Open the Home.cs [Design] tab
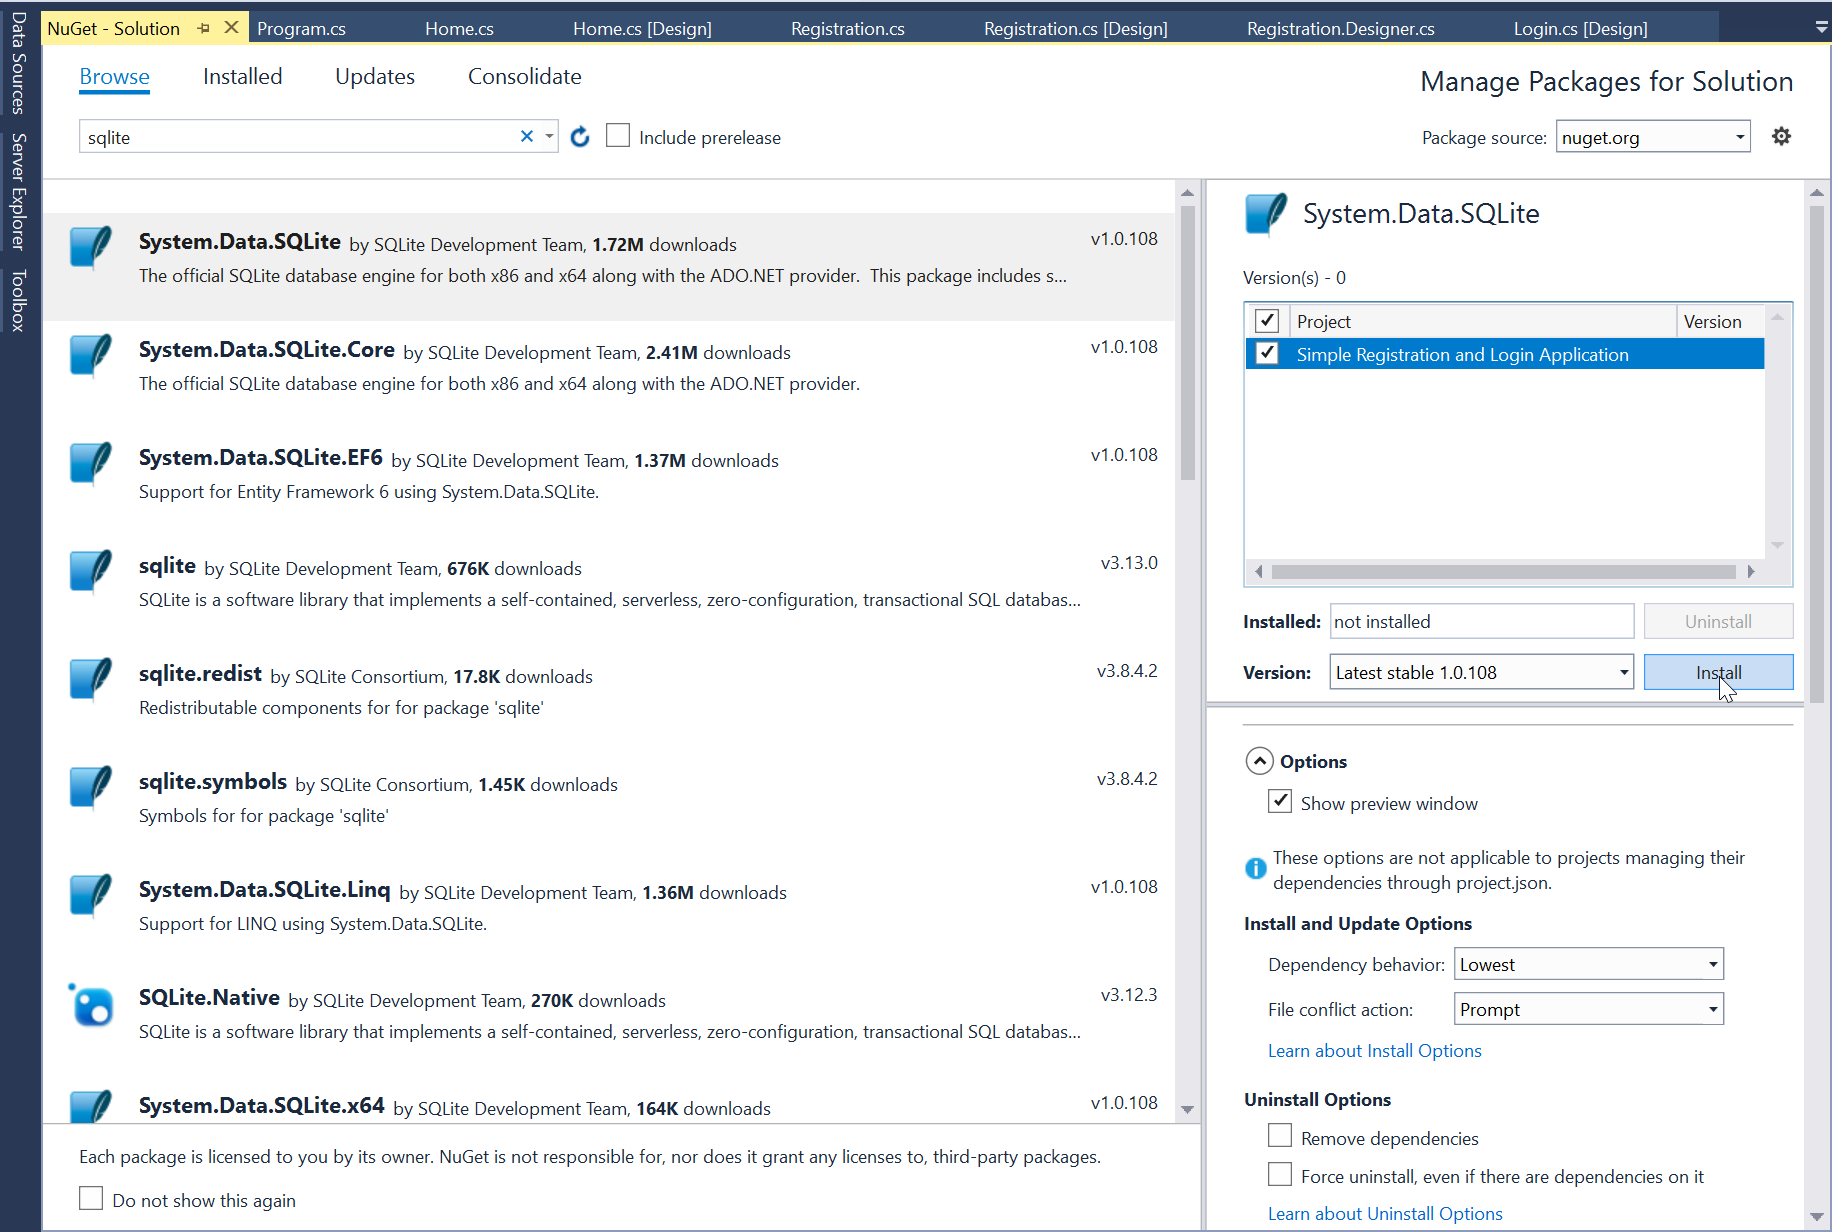Viewport: 1832px width, 1232px height. [x=642, y=28]
